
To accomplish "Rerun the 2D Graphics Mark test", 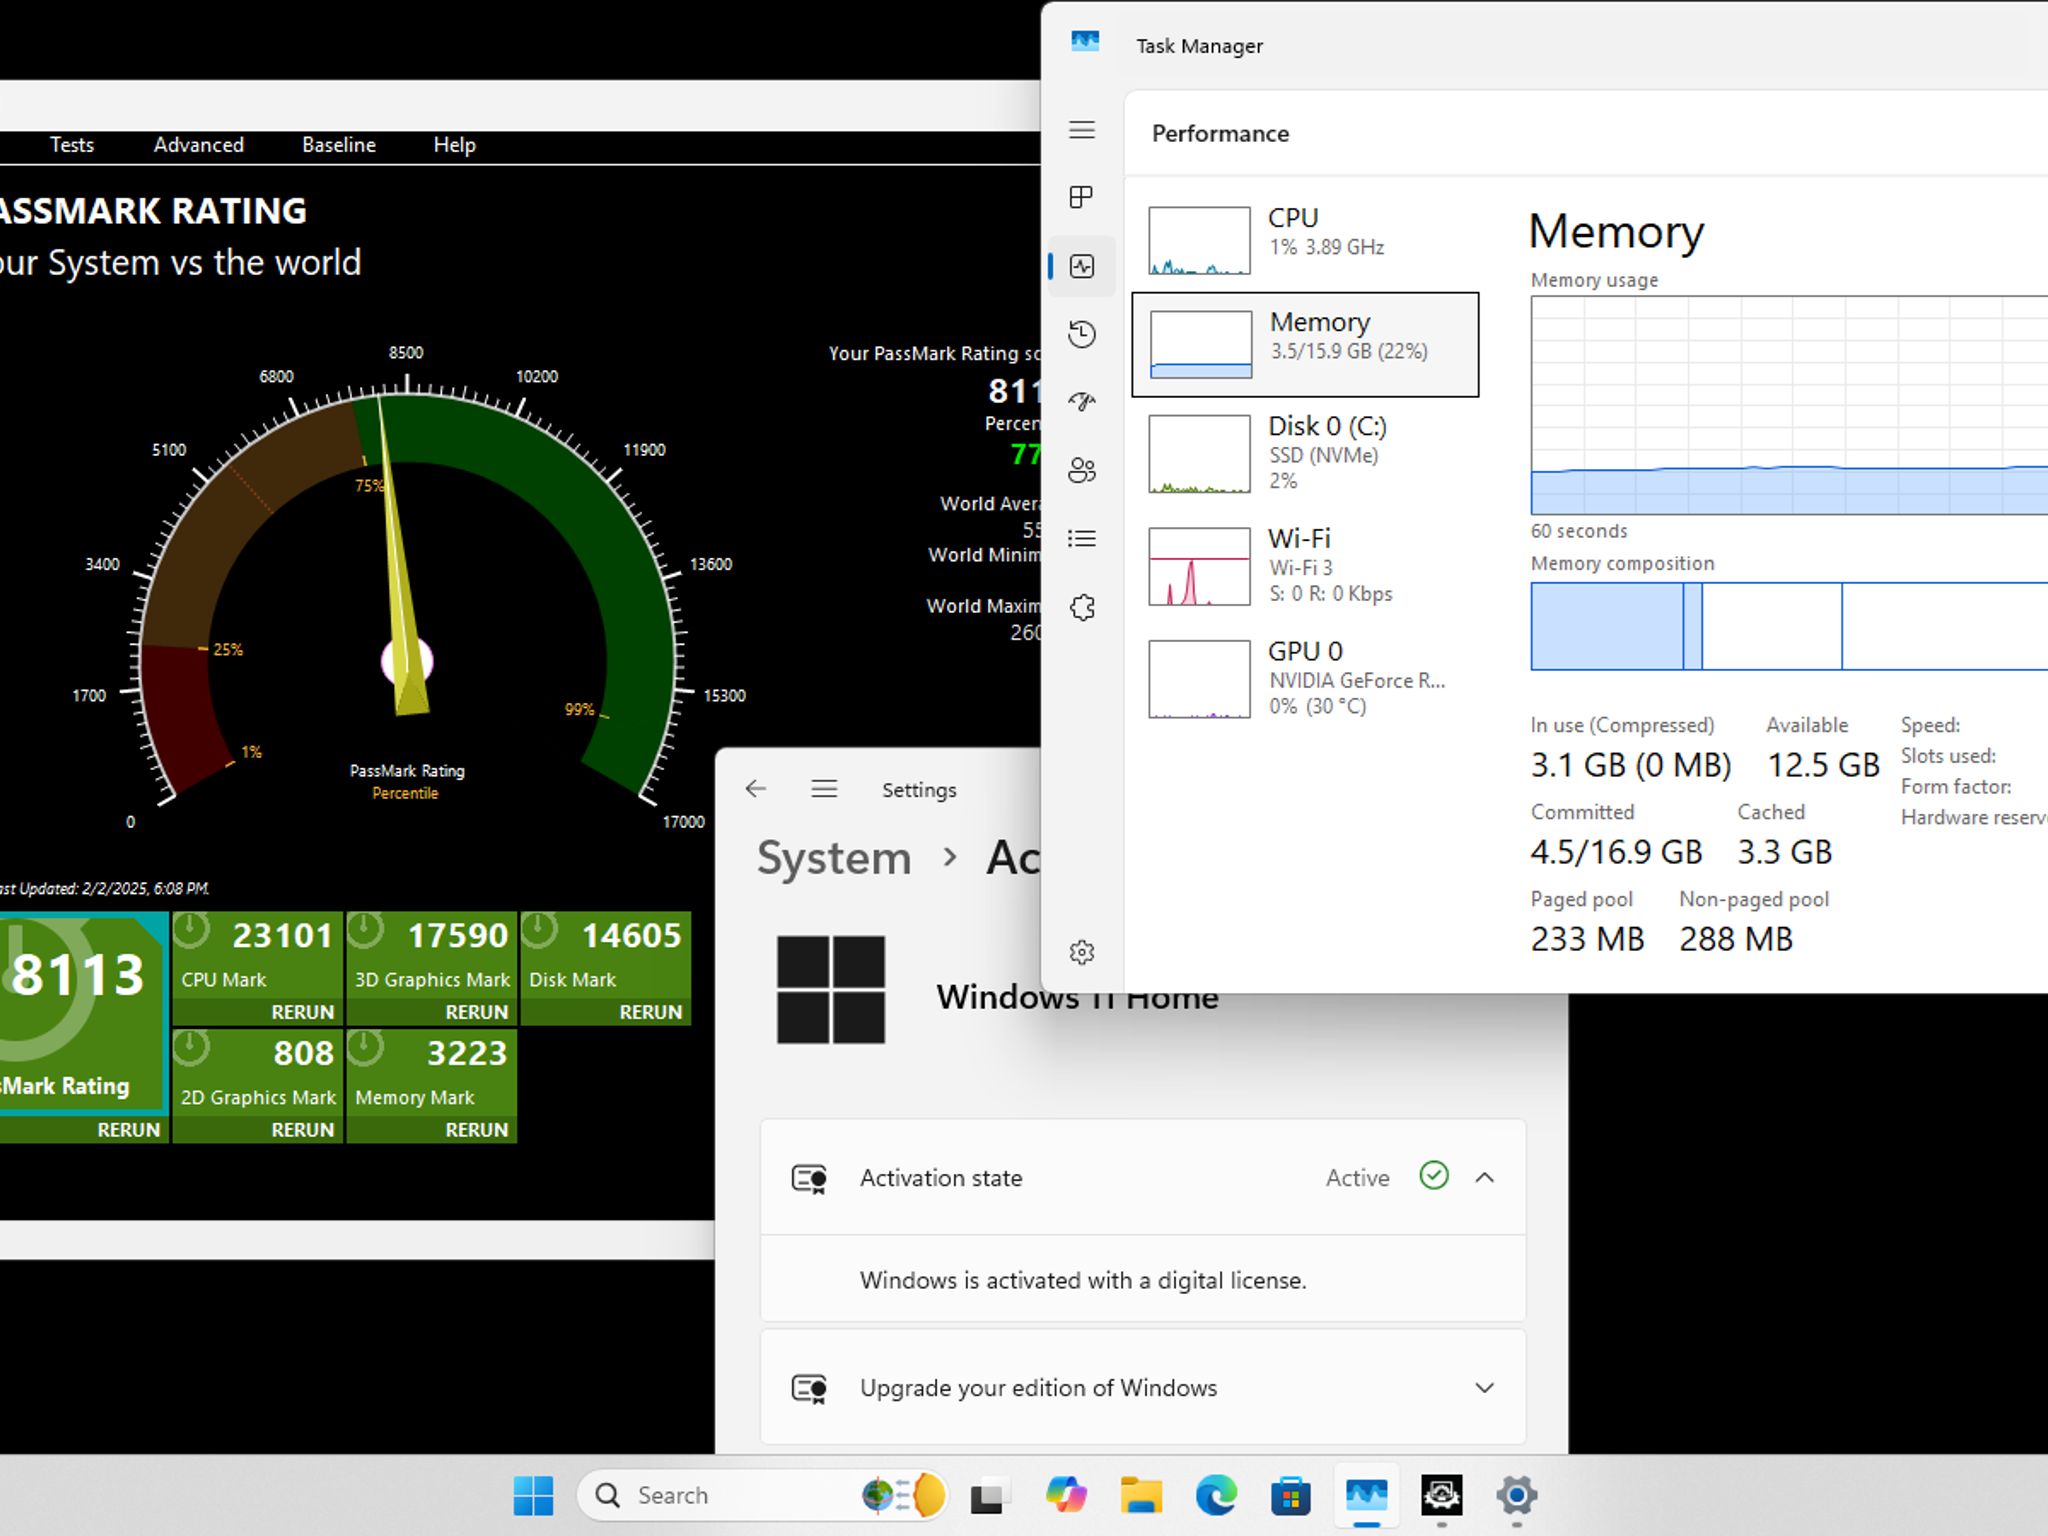I will pos(302,1130).
